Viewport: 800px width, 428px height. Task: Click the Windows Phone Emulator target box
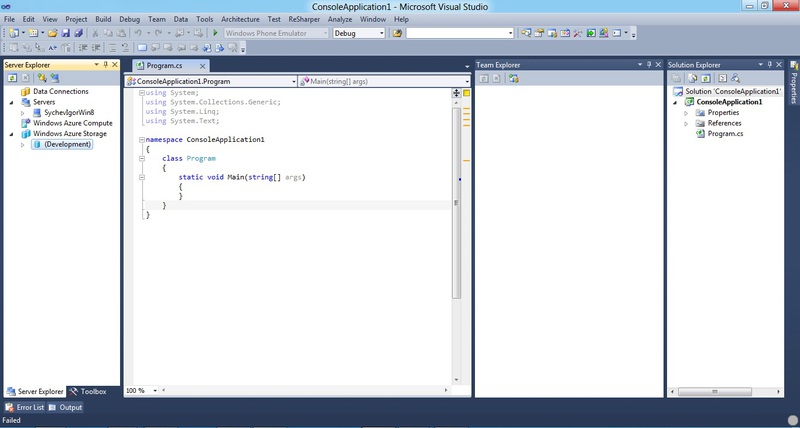click(276, 33)
